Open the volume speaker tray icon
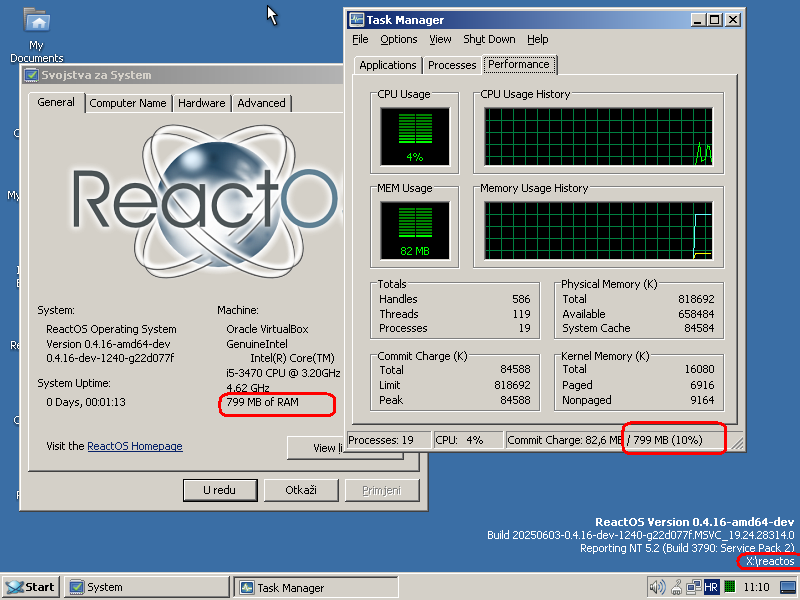The height and width of the screenshot is (600, 800). [657, 587]
